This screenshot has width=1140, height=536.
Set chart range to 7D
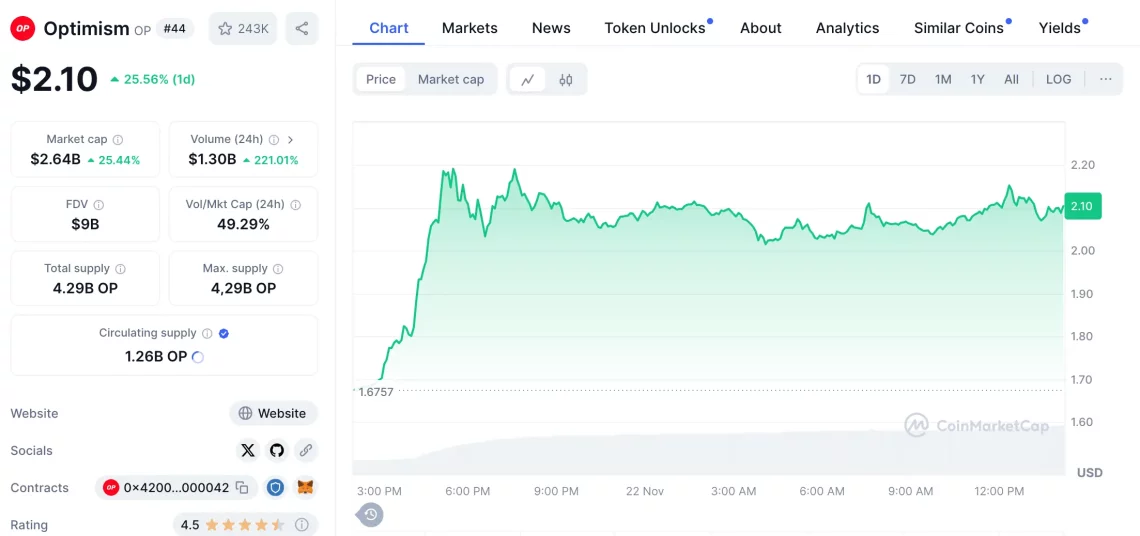(907, 79)
